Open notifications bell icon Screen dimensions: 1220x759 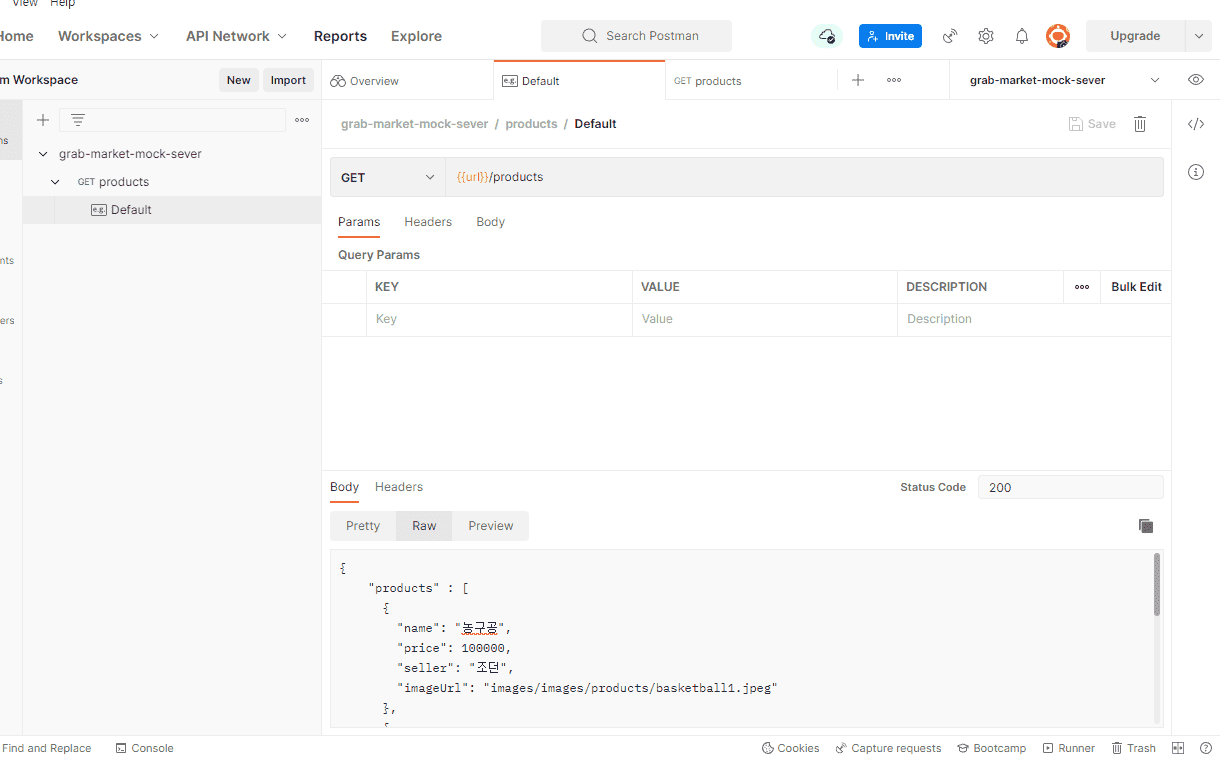(x=1022, y=36)
